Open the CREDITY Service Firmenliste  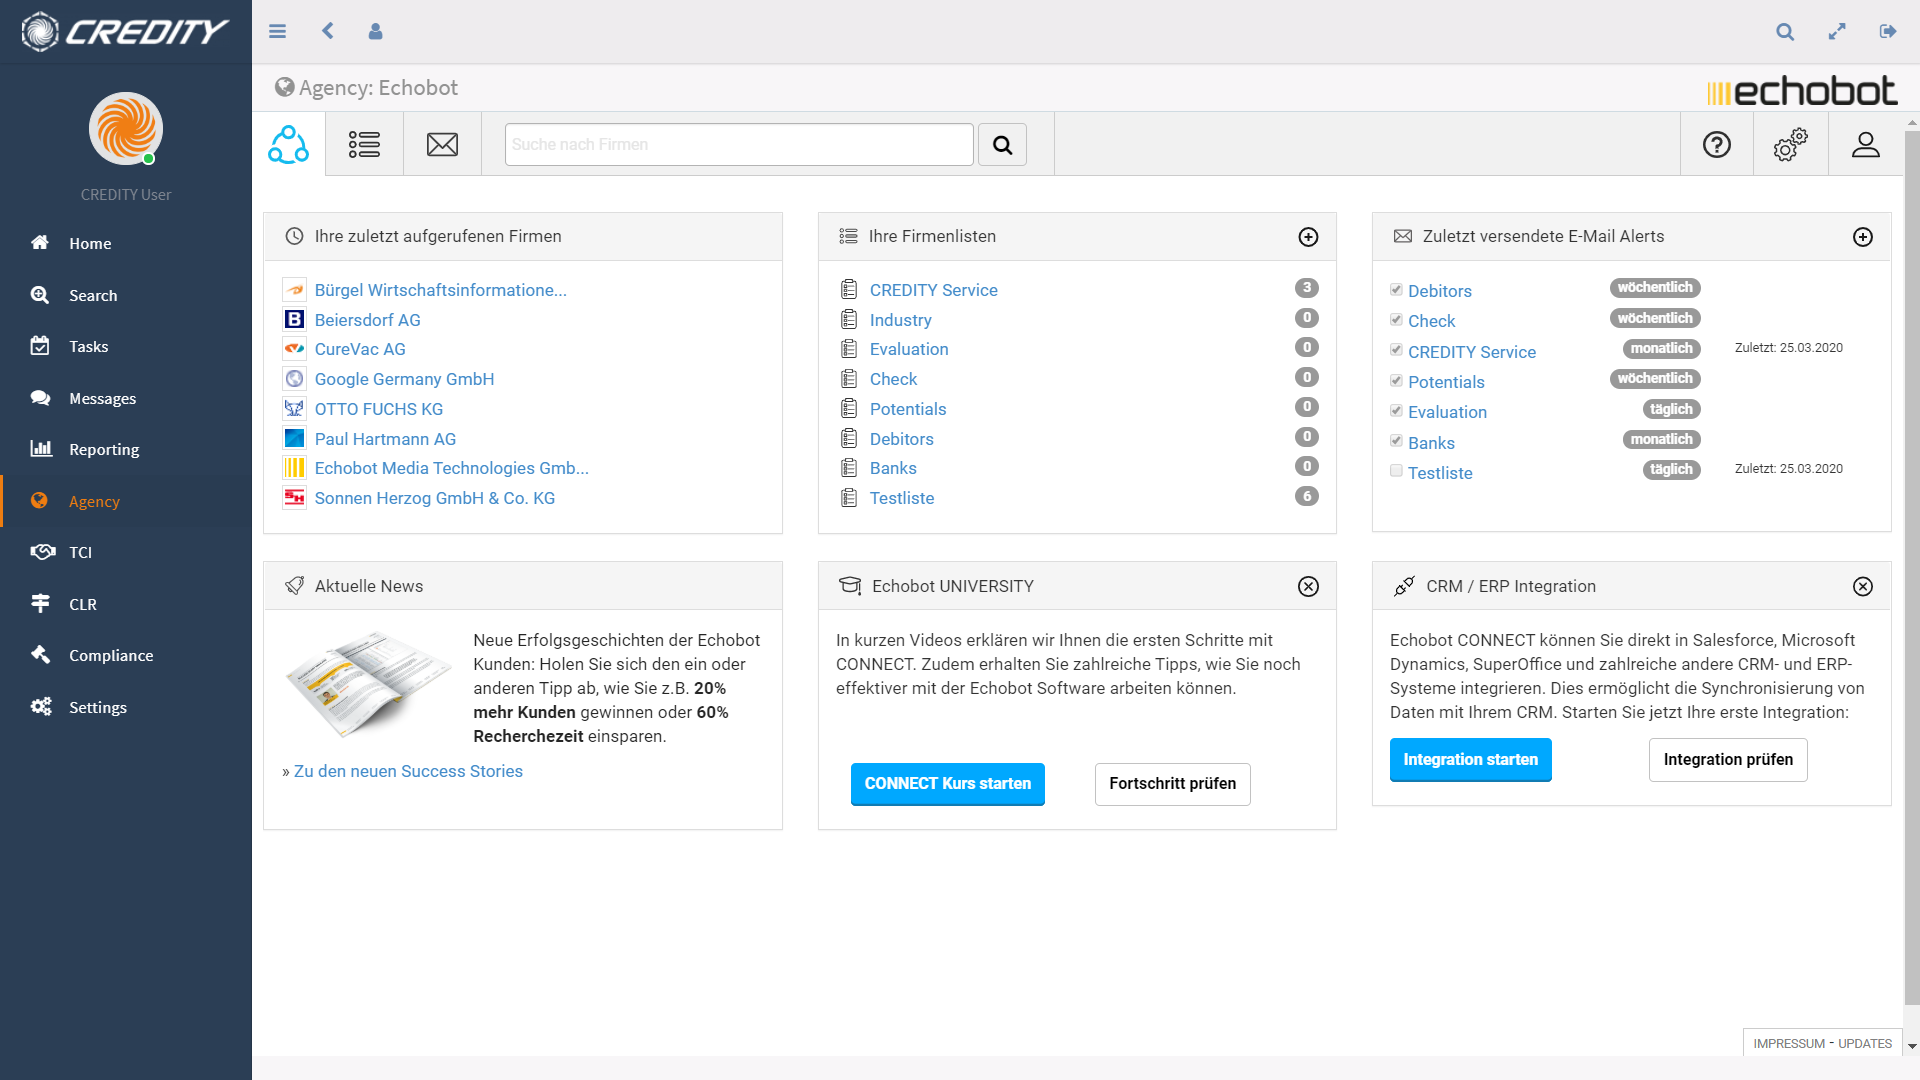933,289
